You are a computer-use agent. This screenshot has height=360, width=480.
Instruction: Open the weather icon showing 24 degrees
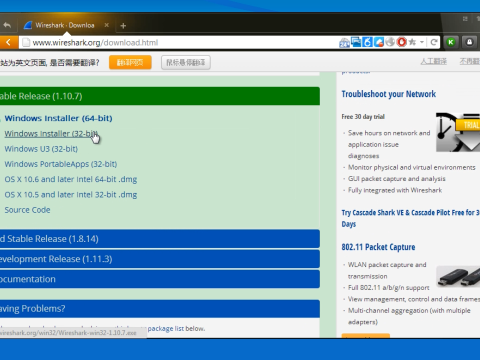(x=344, y=42)
